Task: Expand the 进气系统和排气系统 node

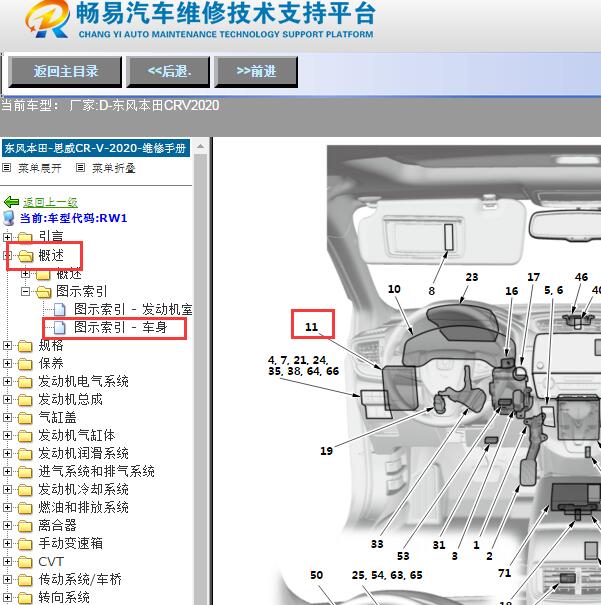Action: coord(7,471)
